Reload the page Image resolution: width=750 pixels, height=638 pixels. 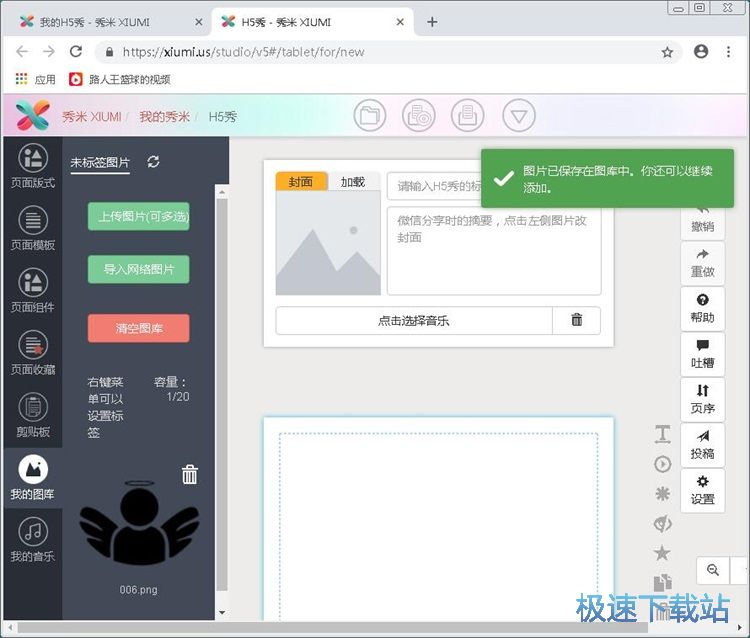(x=76, y=51)
